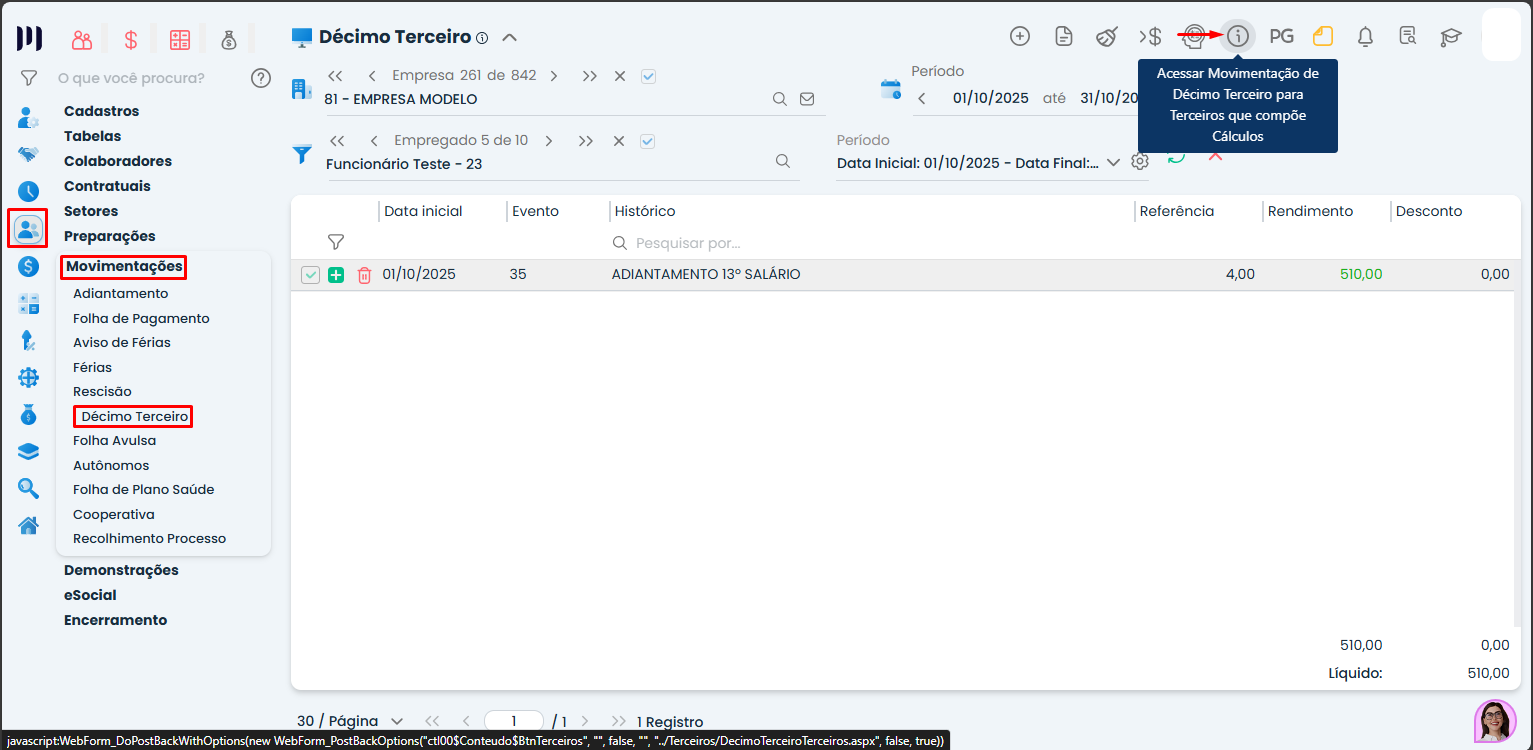Click the user-with-gear icon in left sidebar
This screenshot has height=750, width=1533.
point(28,118)
